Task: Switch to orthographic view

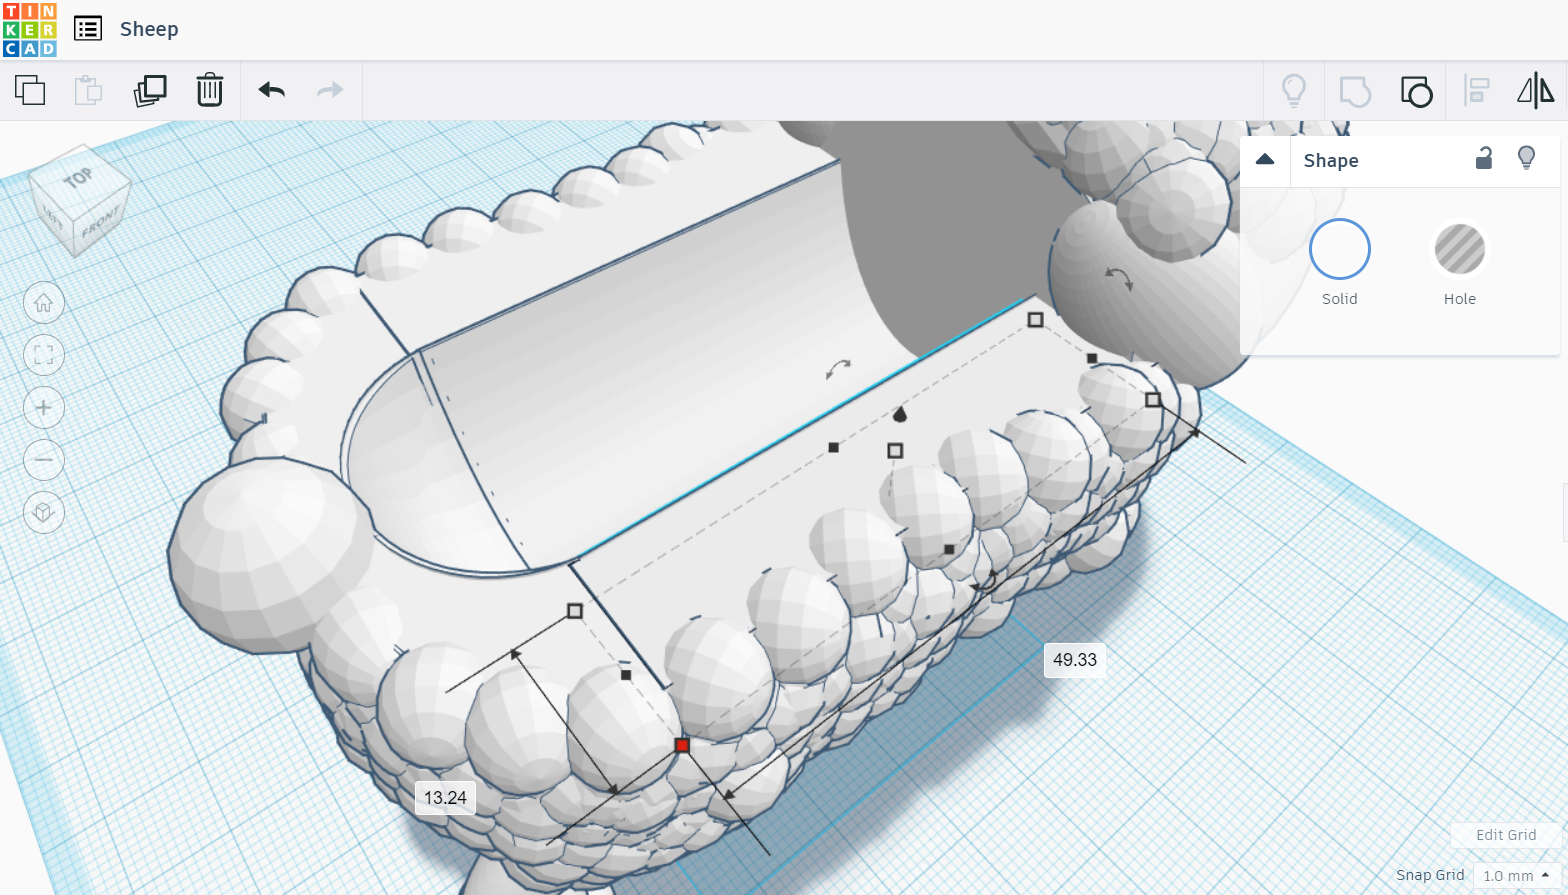Action: click(x=44, y=513)
